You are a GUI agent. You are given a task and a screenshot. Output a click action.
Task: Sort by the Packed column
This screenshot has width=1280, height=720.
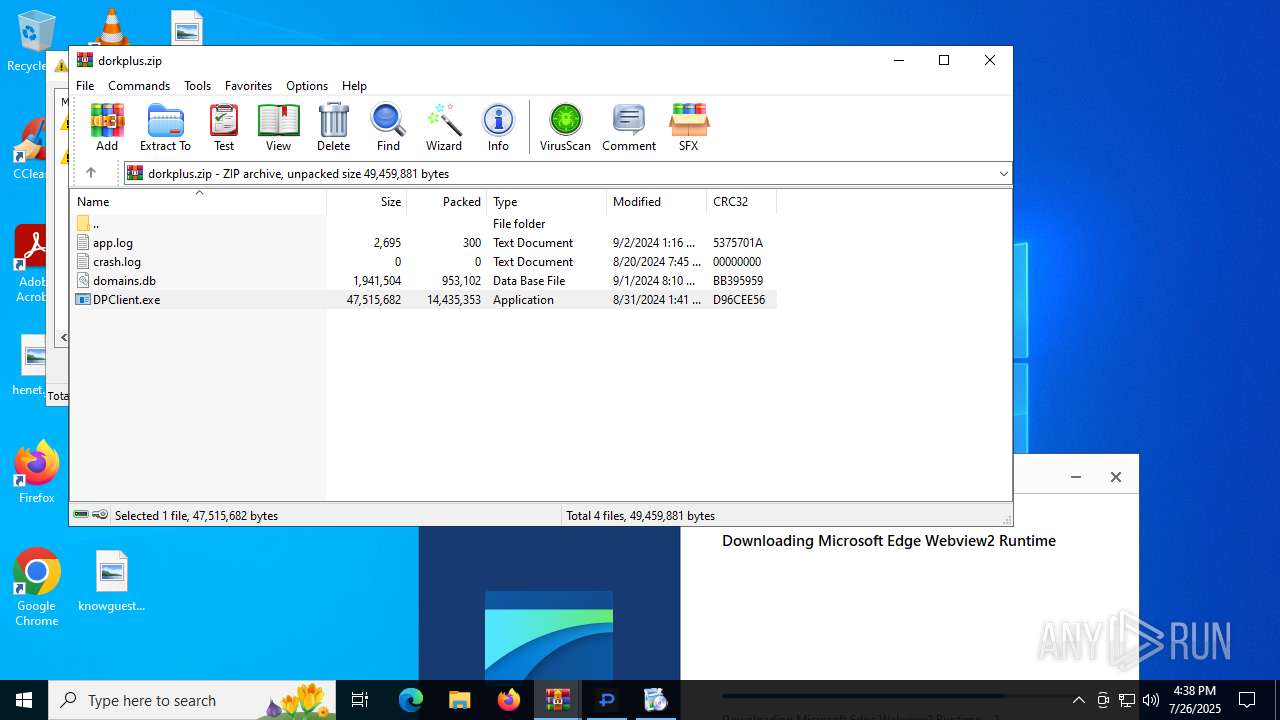point(446,202)
